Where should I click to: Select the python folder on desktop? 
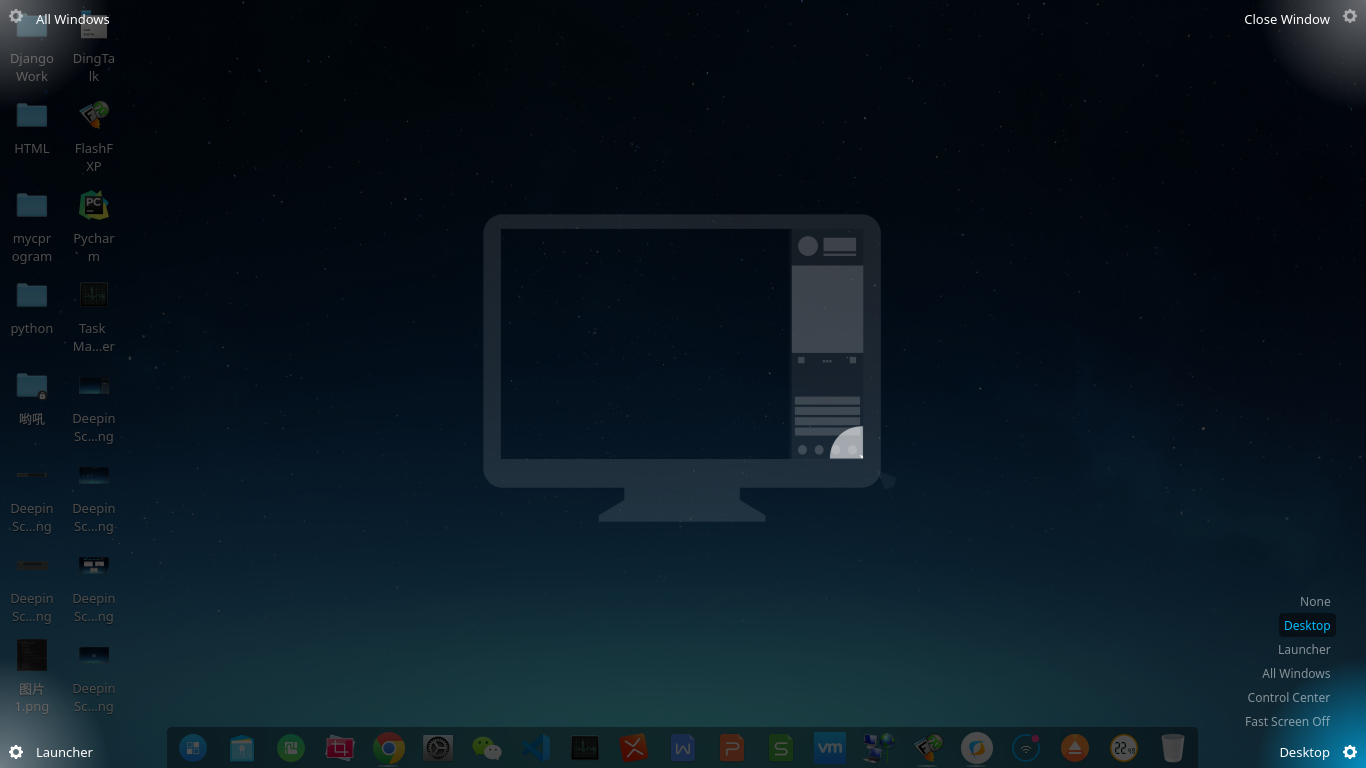[x=32, y=308]
